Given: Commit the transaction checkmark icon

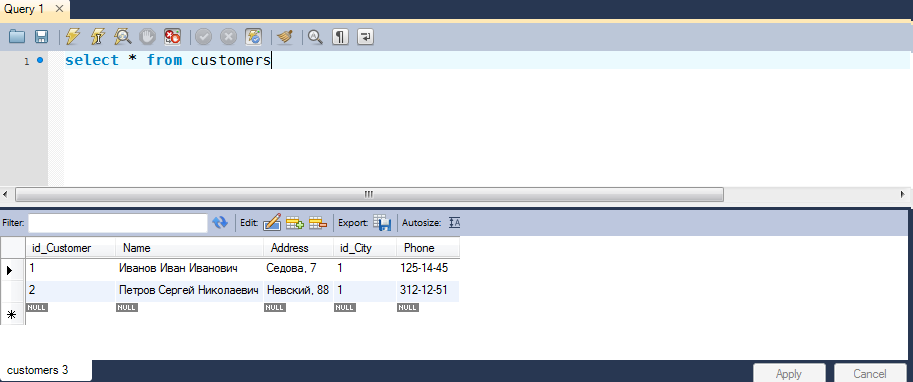Looking at the screenshot, I should click(x=203, y=37).
